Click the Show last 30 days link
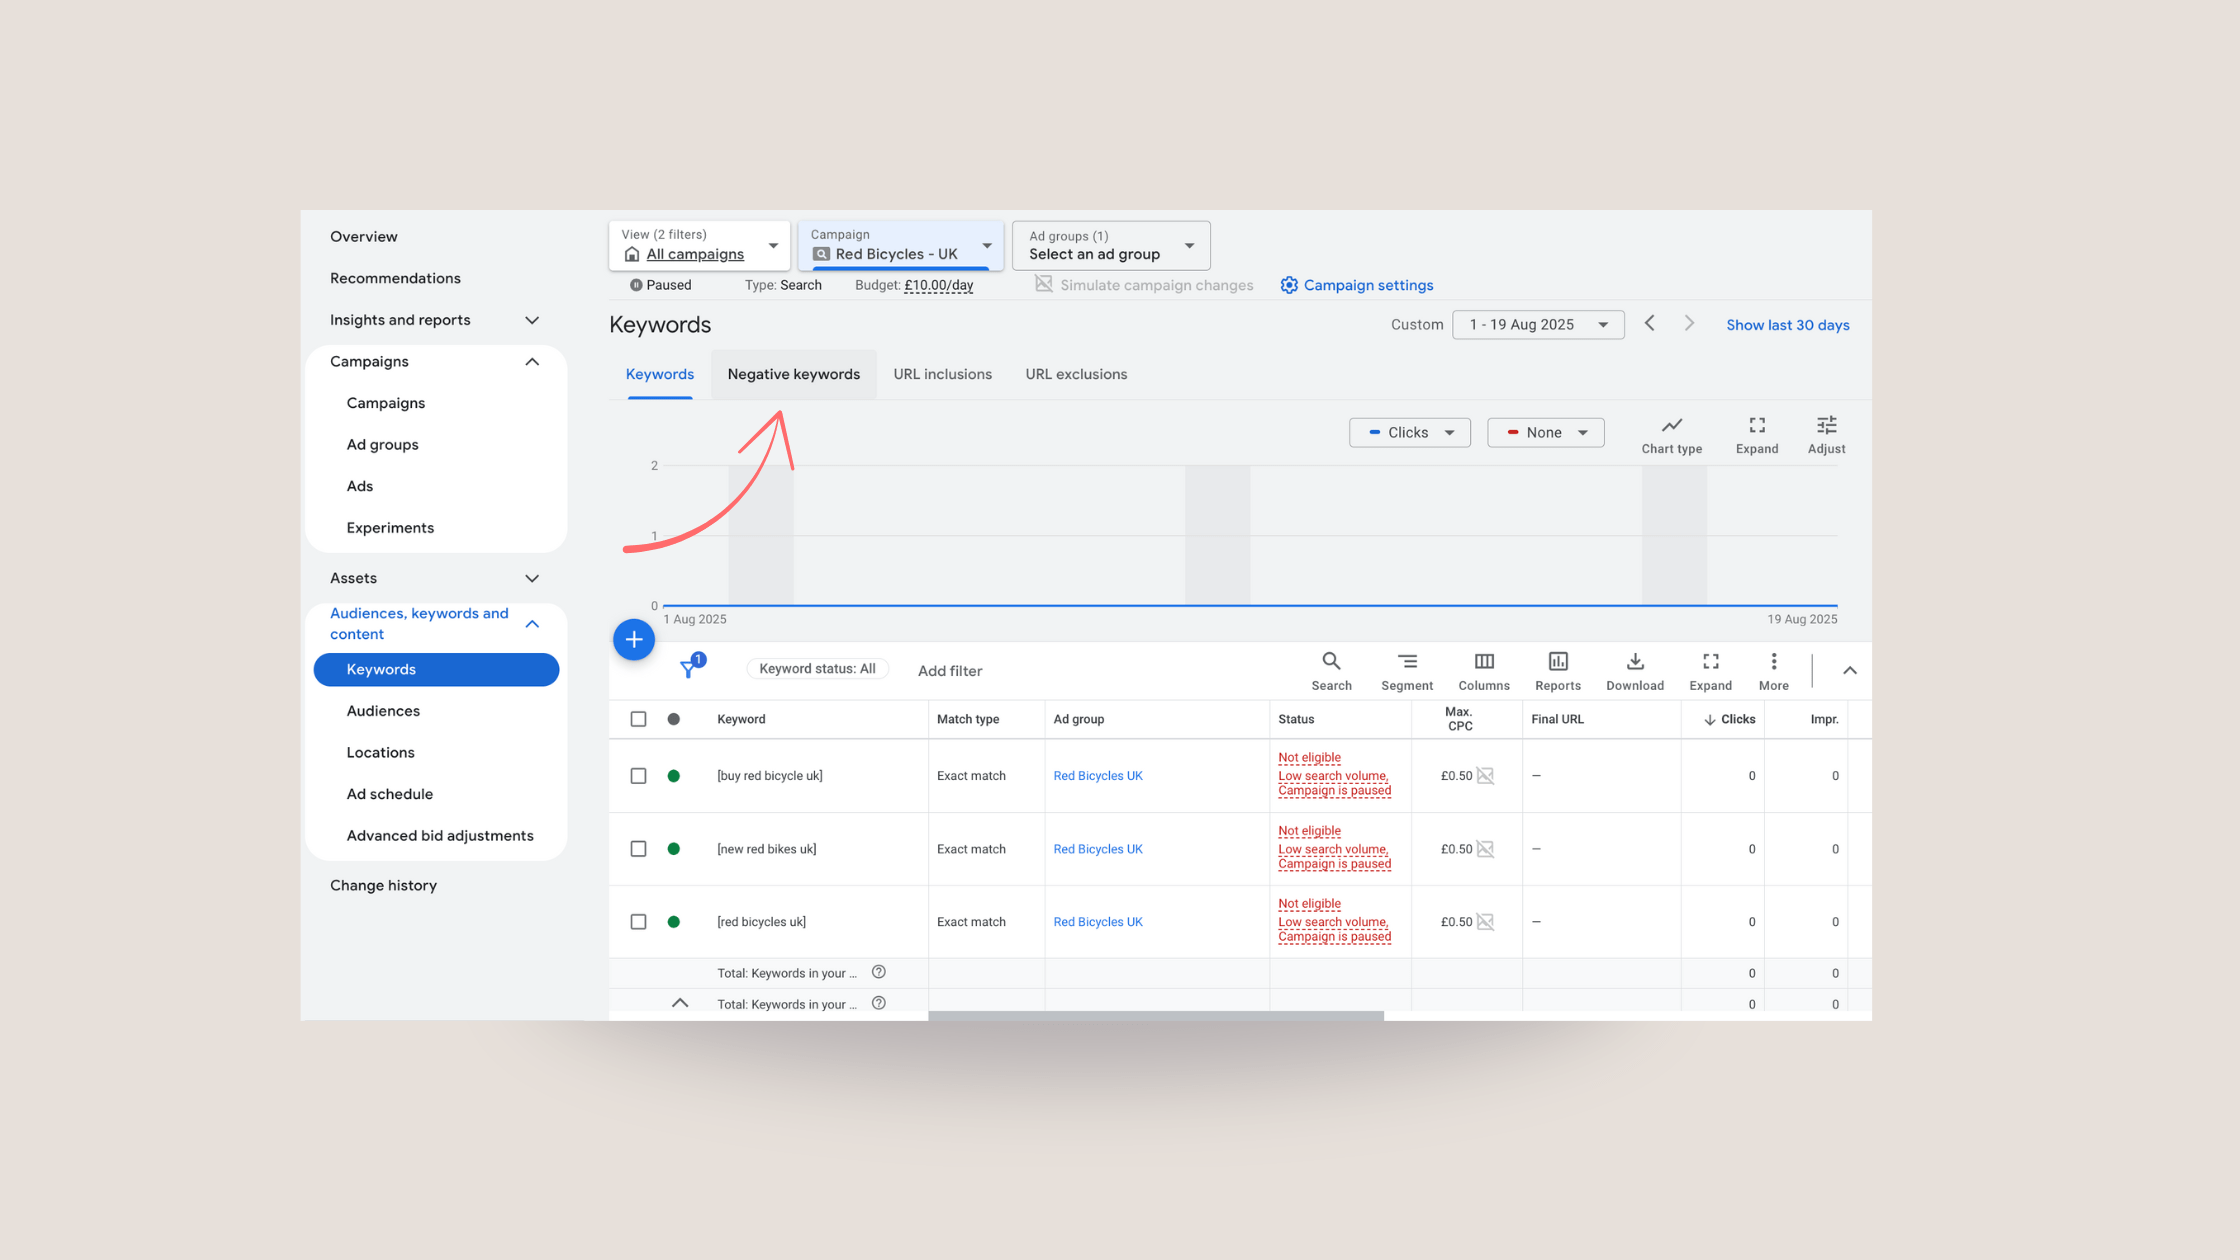Viewport: 2240px width, 1260px height. [x=1787, y=324]
